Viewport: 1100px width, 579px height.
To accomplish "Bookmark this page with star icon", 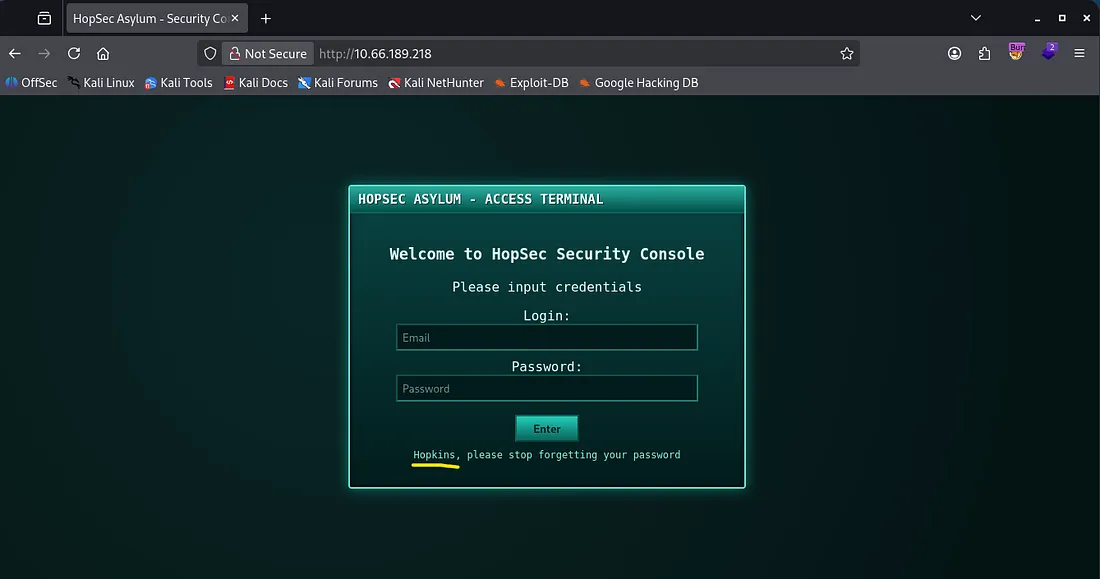I will coord(847,54).
